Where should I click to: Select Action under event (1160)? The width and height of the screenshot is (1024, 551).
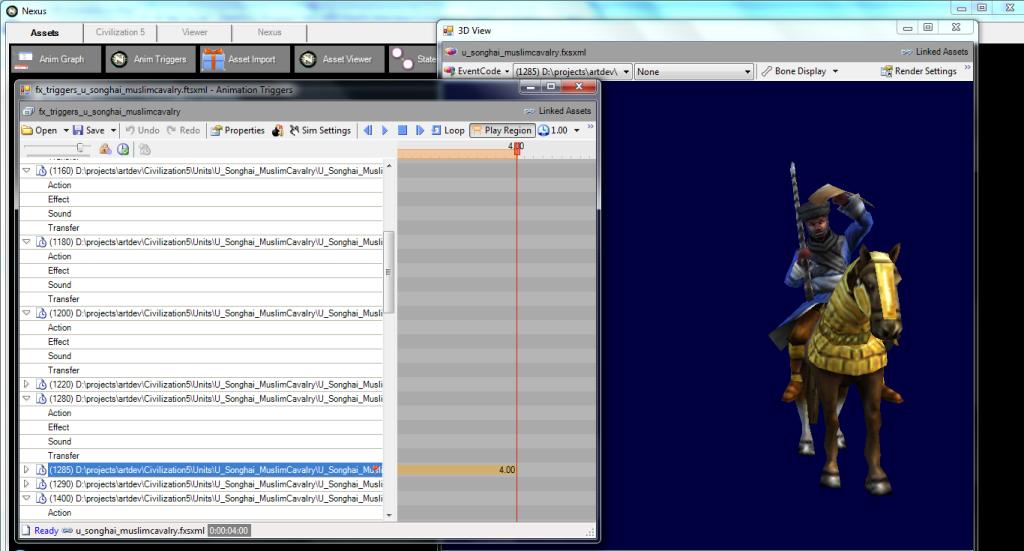(x=59, y=185)
